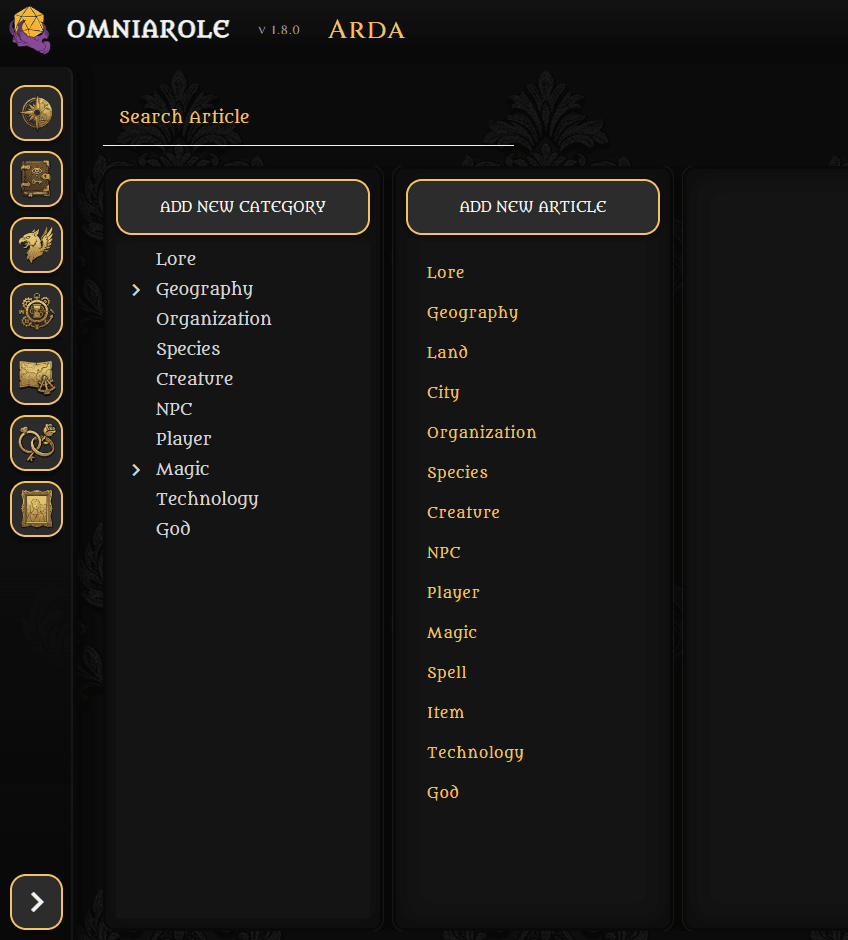Screen dimensions: 848x940
Task: Select NPC in the category tree
Action: [x=174, y=409]
